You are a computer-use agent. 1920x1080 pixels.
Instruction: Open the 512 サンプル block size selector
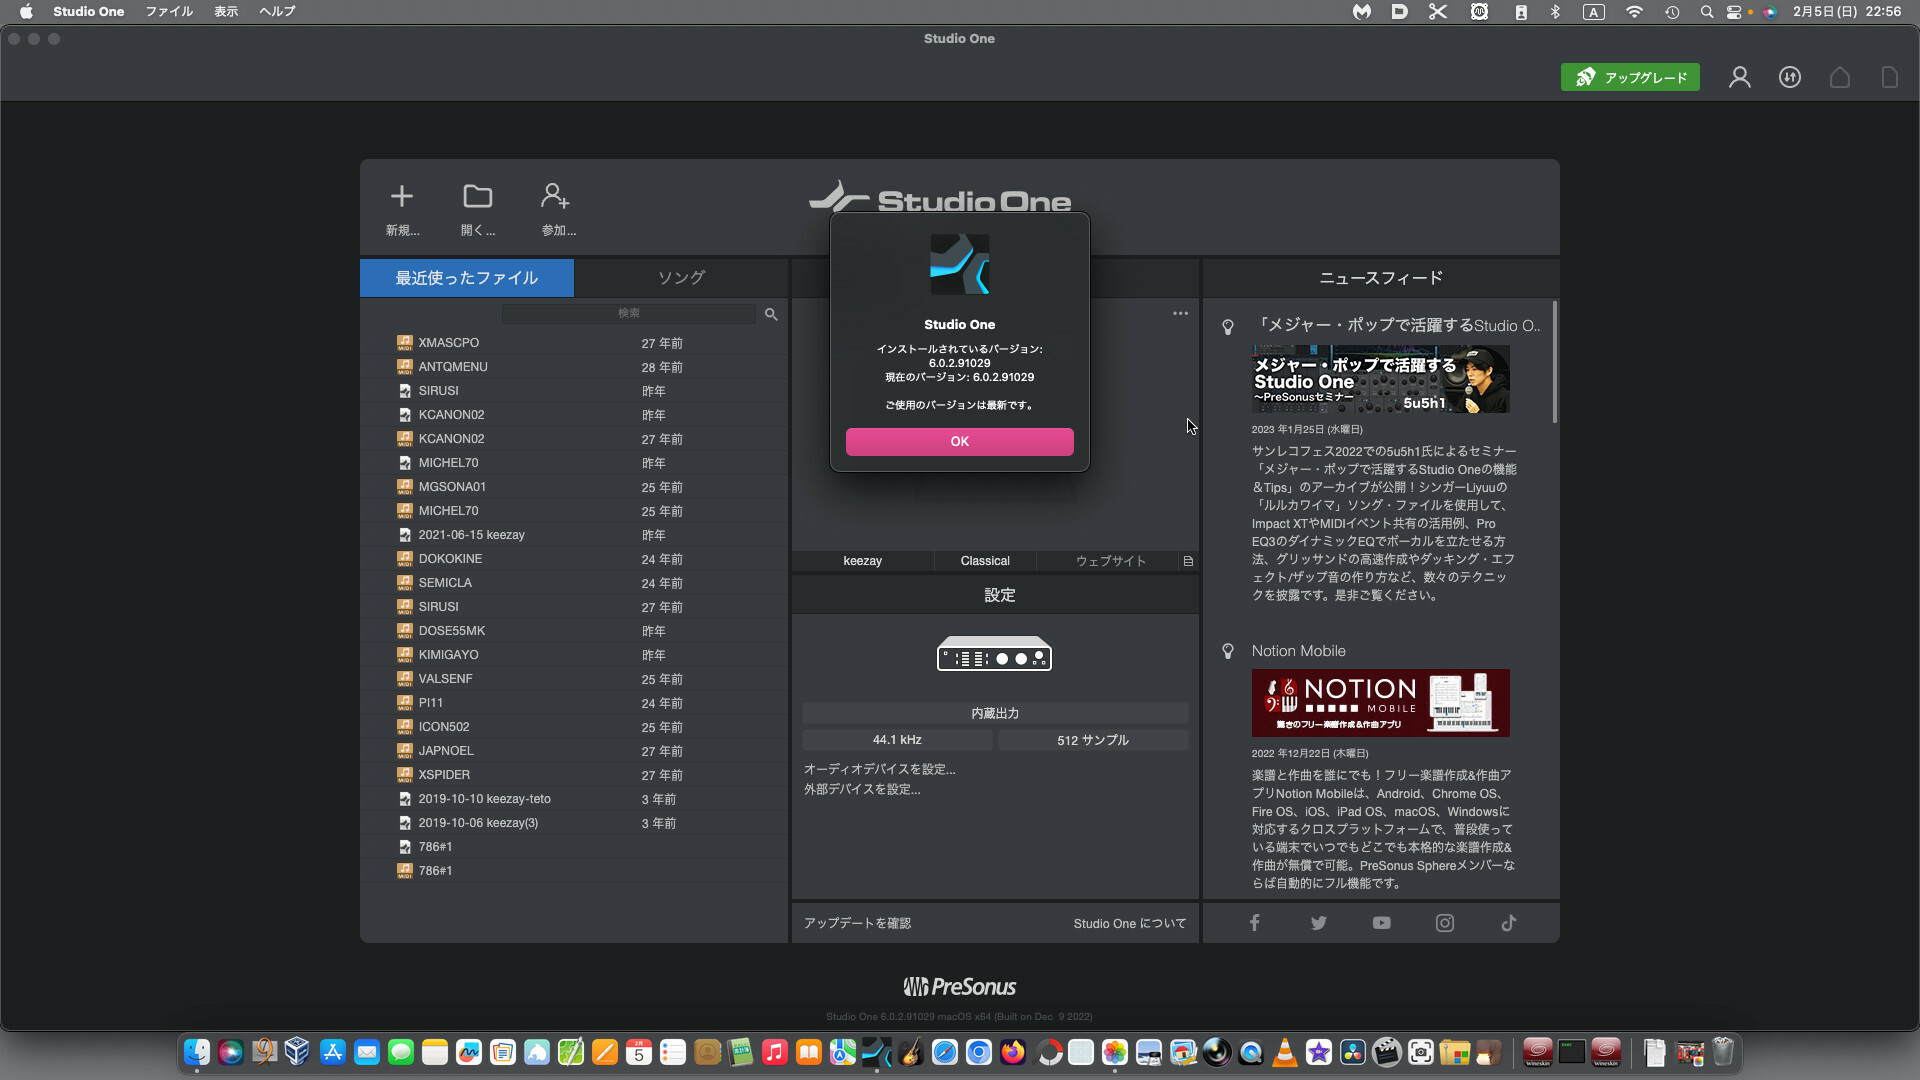[x=1092, y=740]
